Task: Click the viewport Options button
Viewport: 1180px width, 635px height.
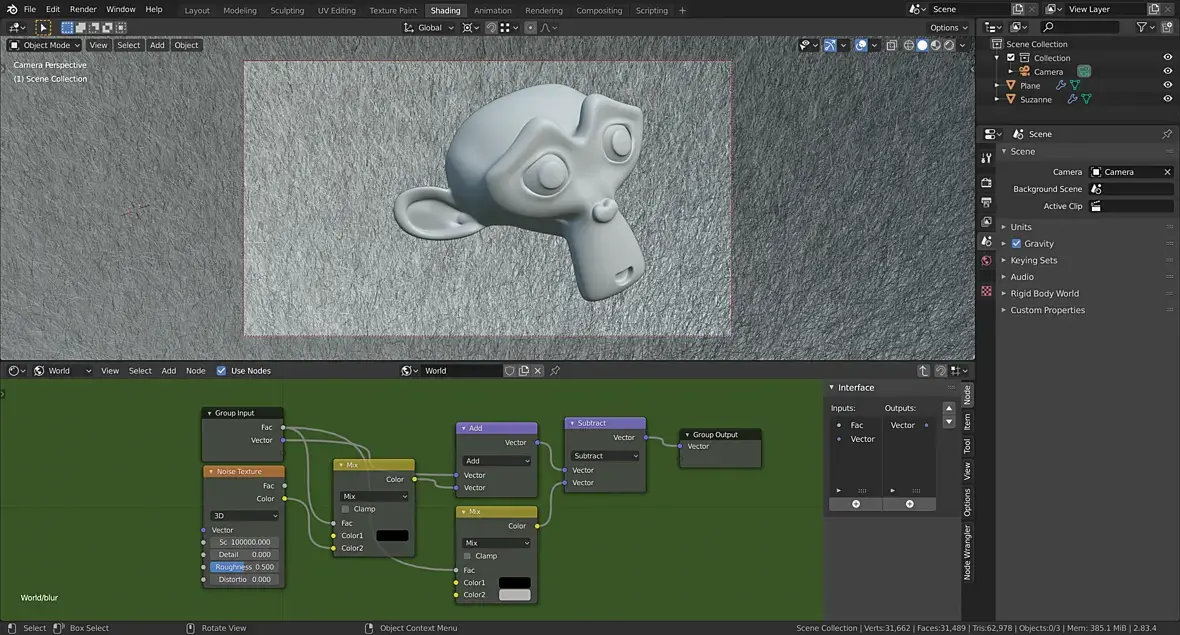Action: tap(947, 28)
